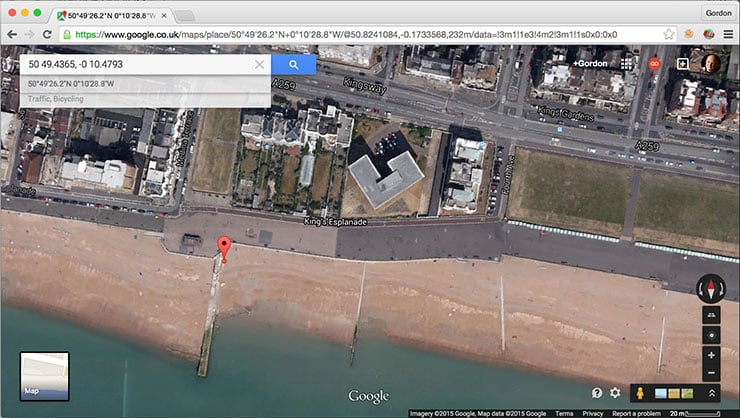Open Chrome's hamburger menu
This screenshot has height=418, width=740.
(x=727, y=34)
